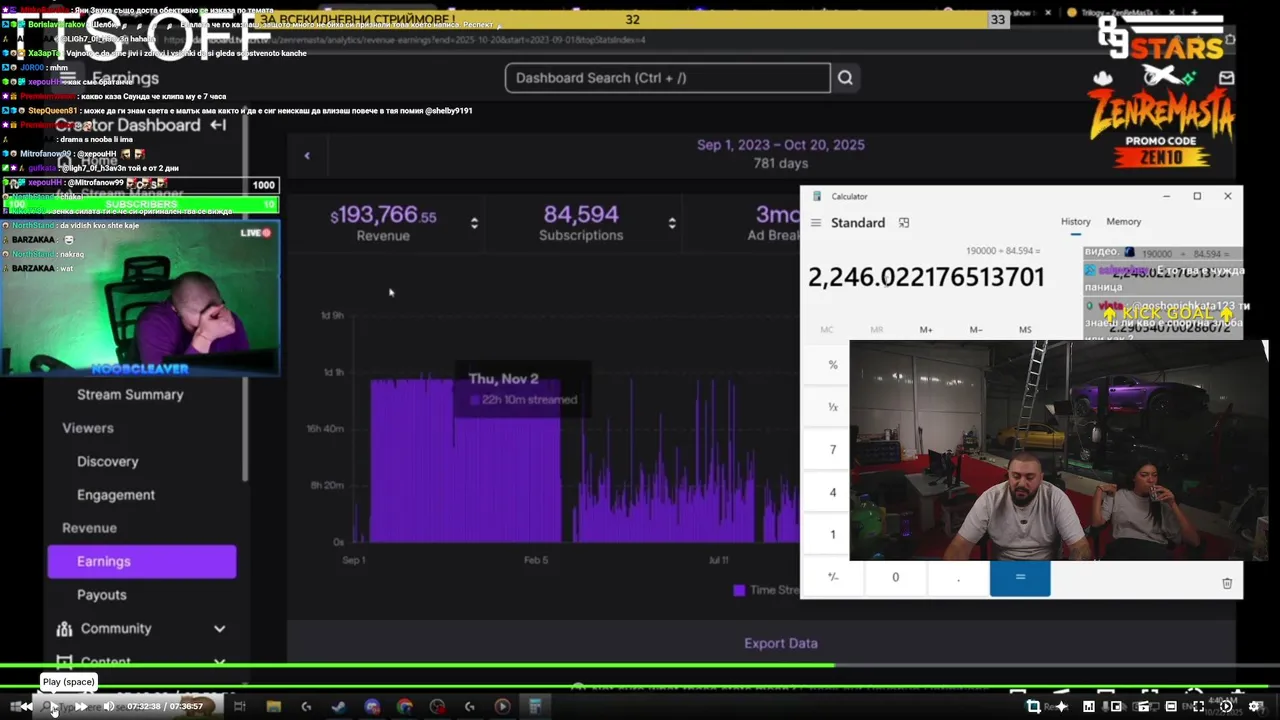
Task: Click the dashboard search magnifier icon
Action: [x=845, y=78]
